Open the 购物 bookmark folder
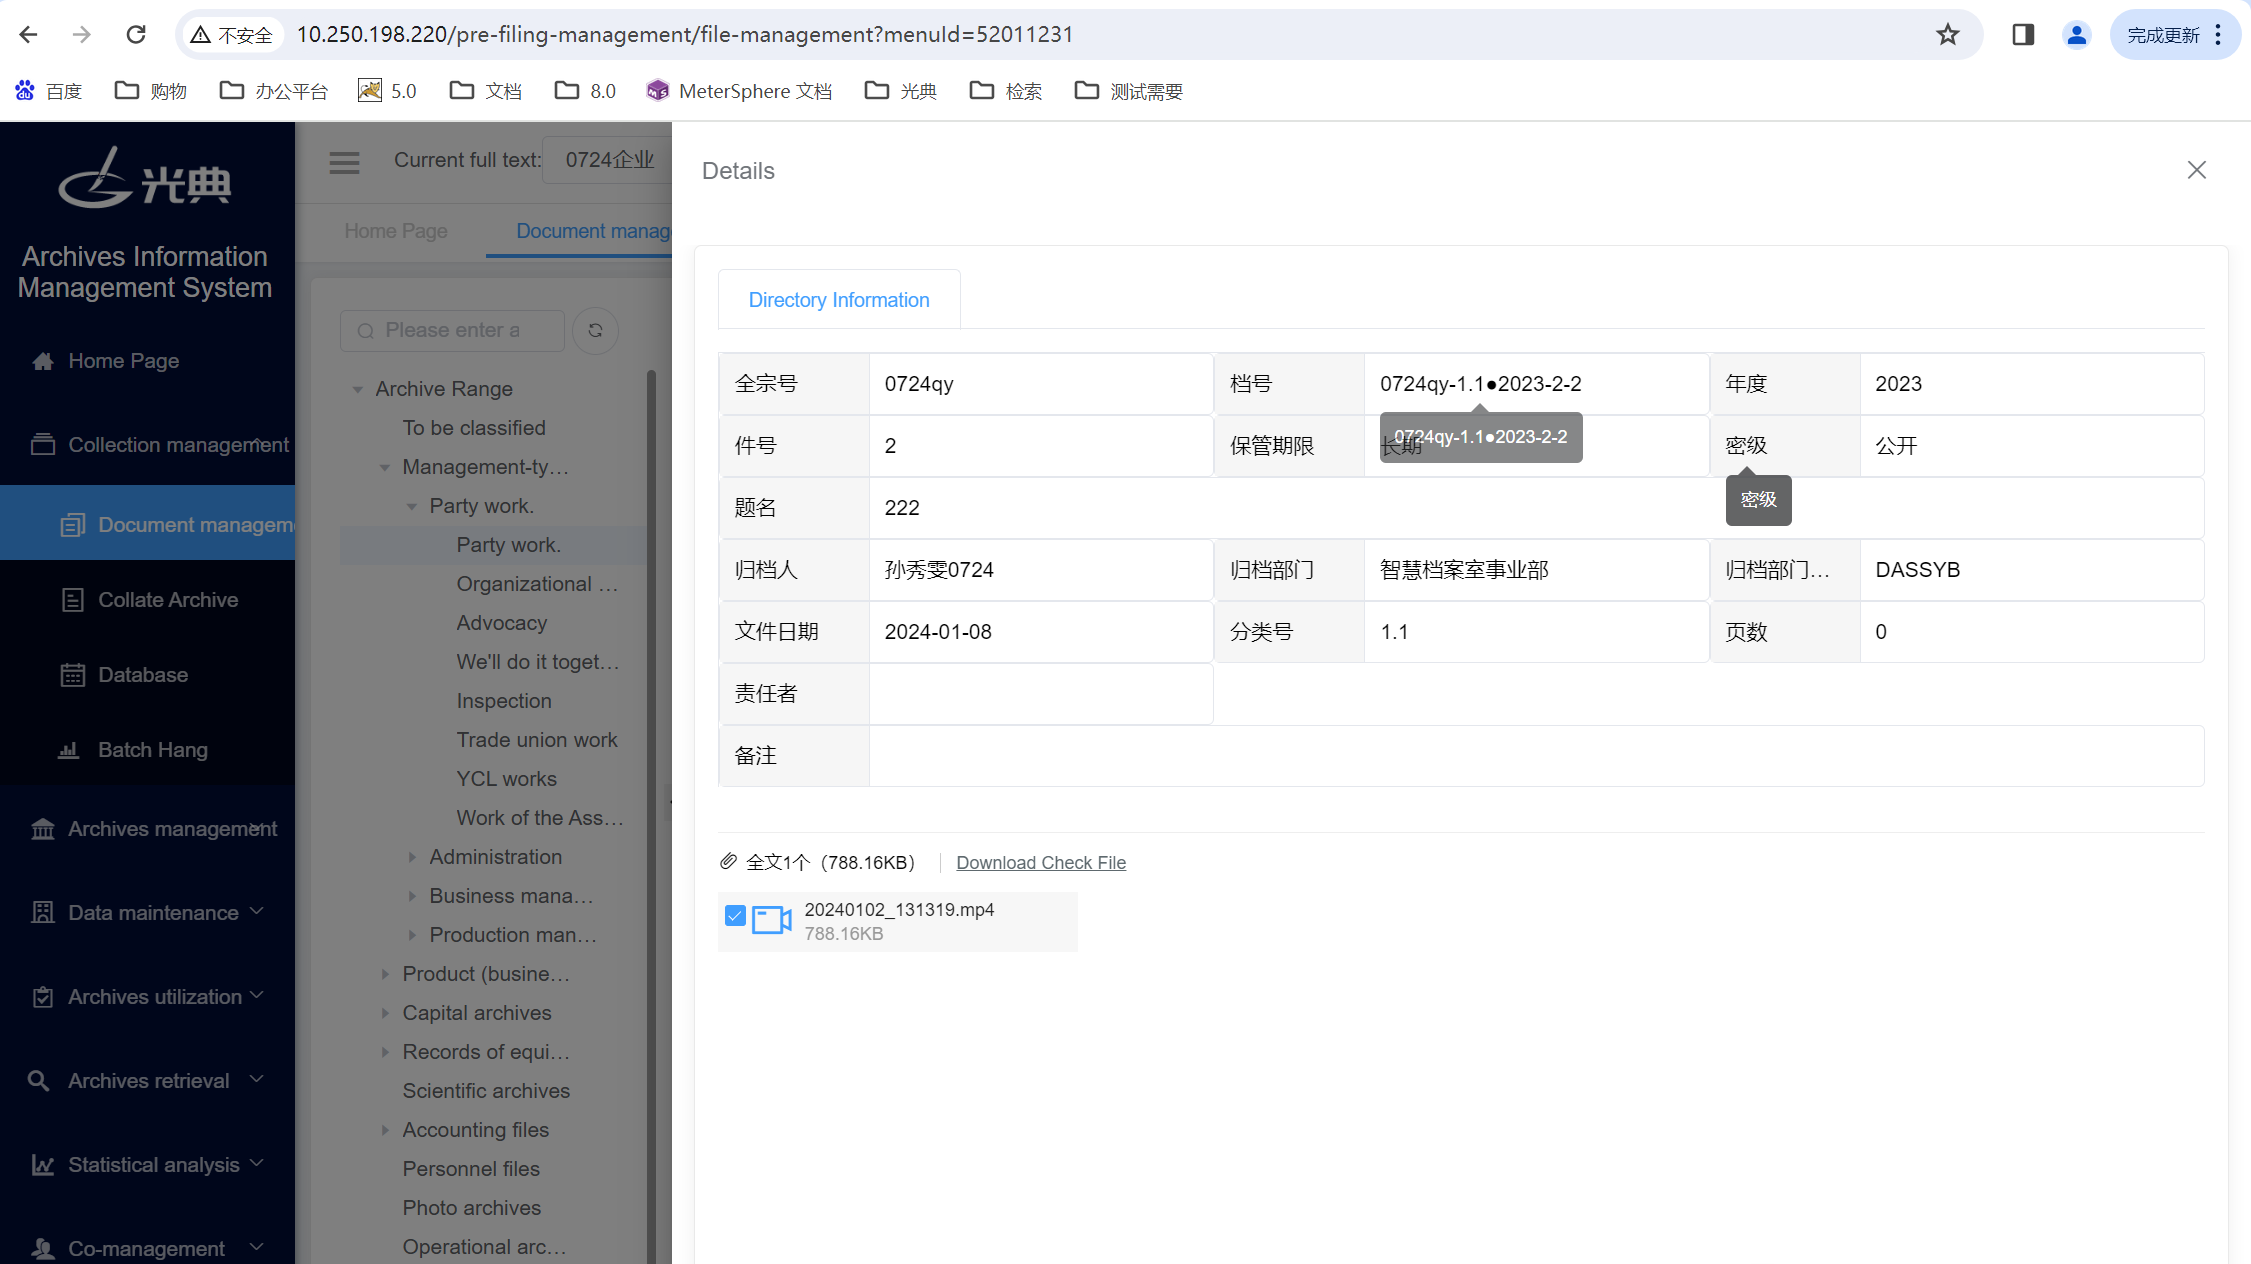 tap(151, 91)
